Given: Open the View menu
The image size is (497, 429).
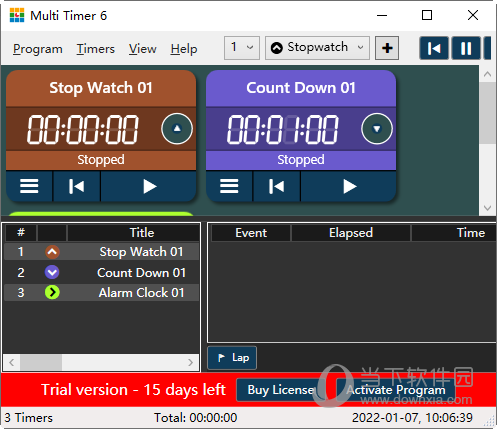Looking at the screenshot, I should coord(143,49).
